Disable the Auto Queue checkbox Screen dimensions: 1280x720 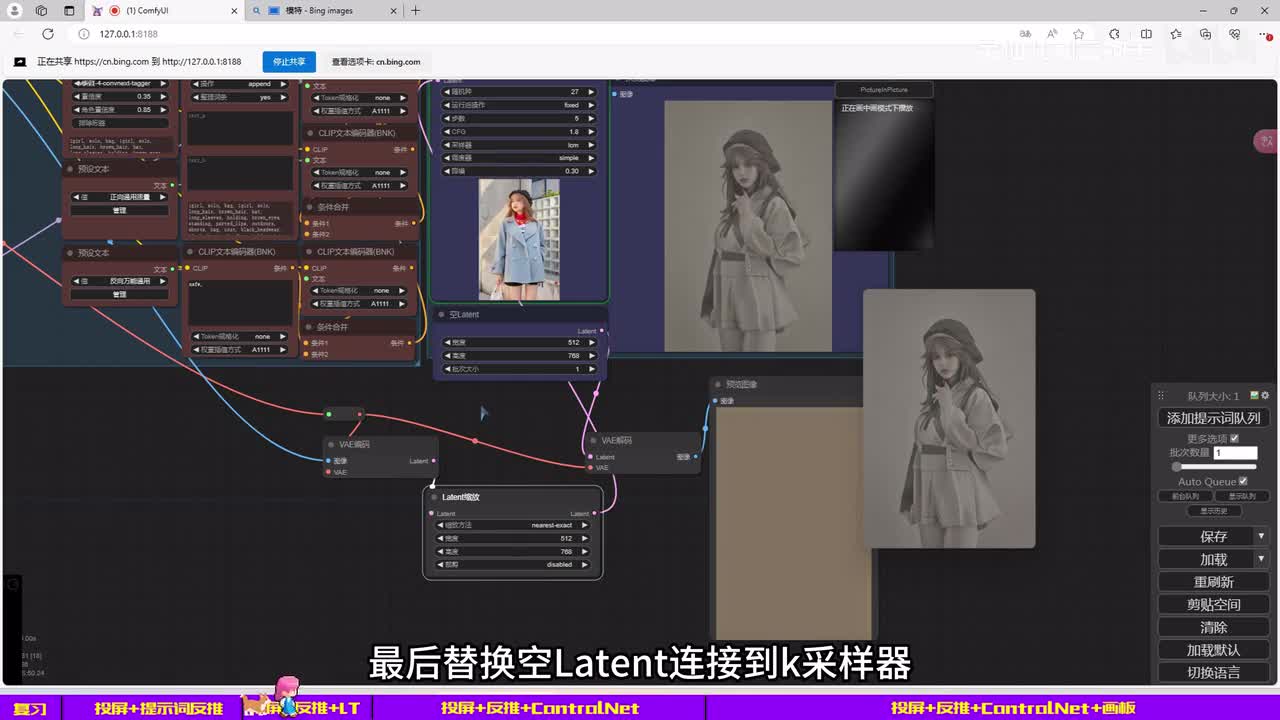point(1243,481)
